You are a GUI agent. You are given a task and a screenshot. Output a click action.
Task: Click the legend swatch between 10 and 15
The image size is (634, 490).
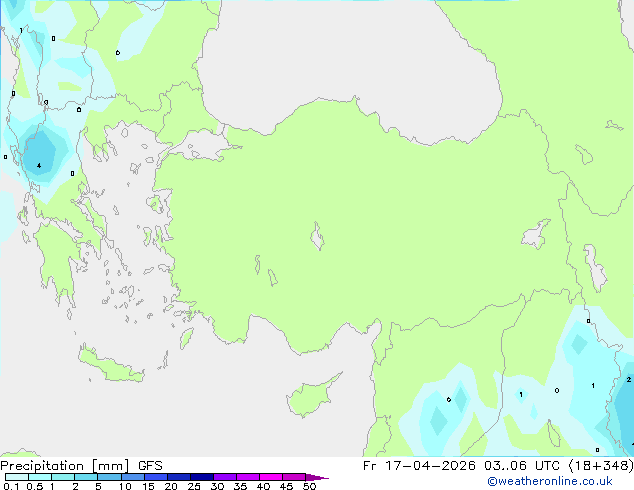point(133,477)
